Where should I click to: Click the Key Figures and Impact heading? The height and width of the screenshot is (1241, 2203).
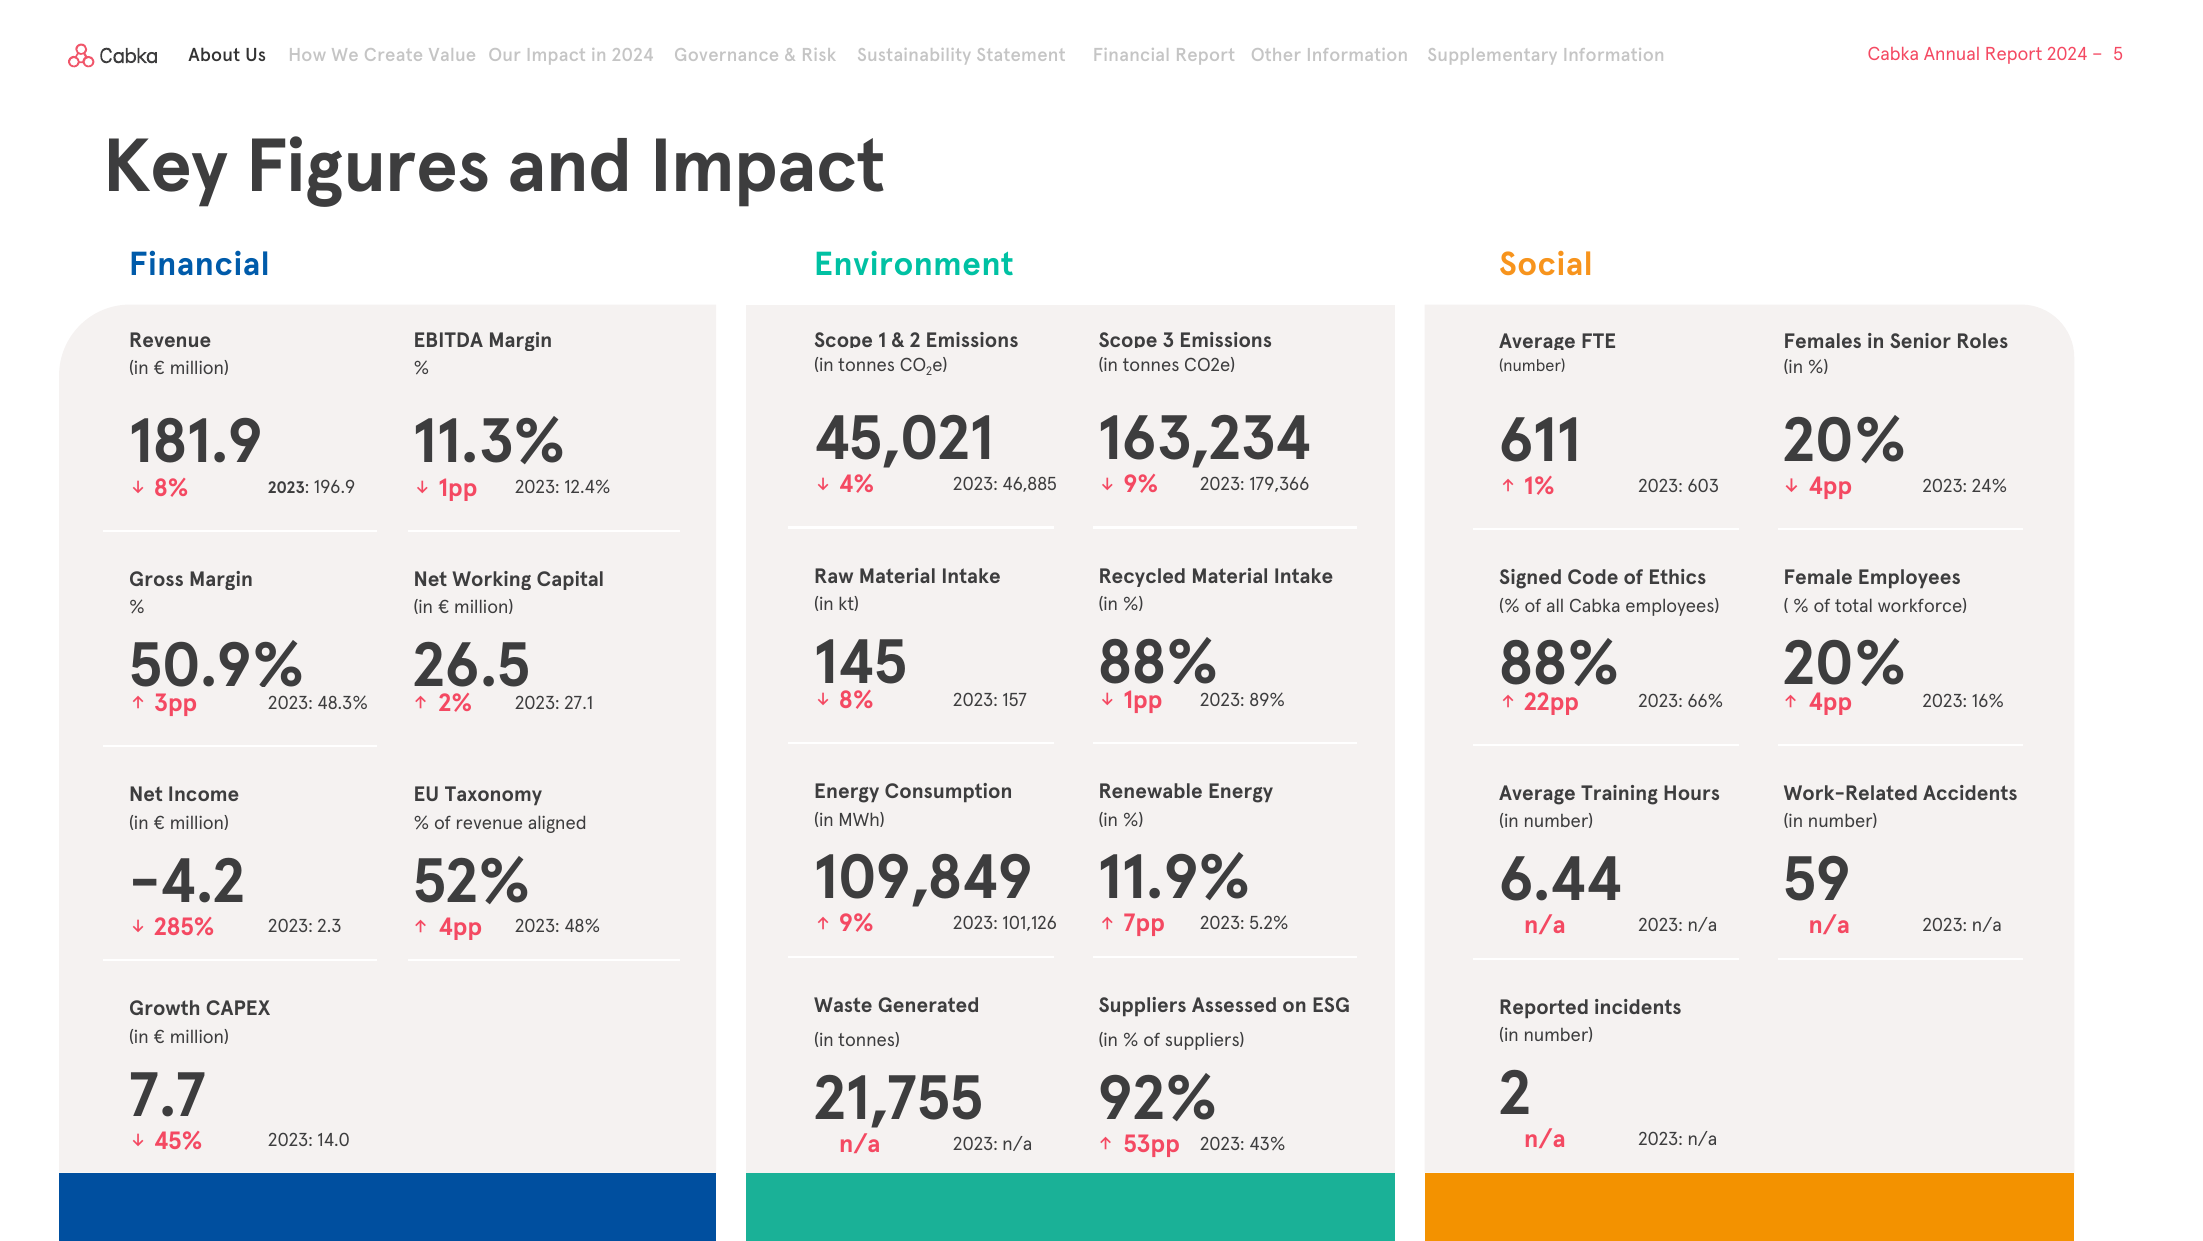(x=494, y=167)
